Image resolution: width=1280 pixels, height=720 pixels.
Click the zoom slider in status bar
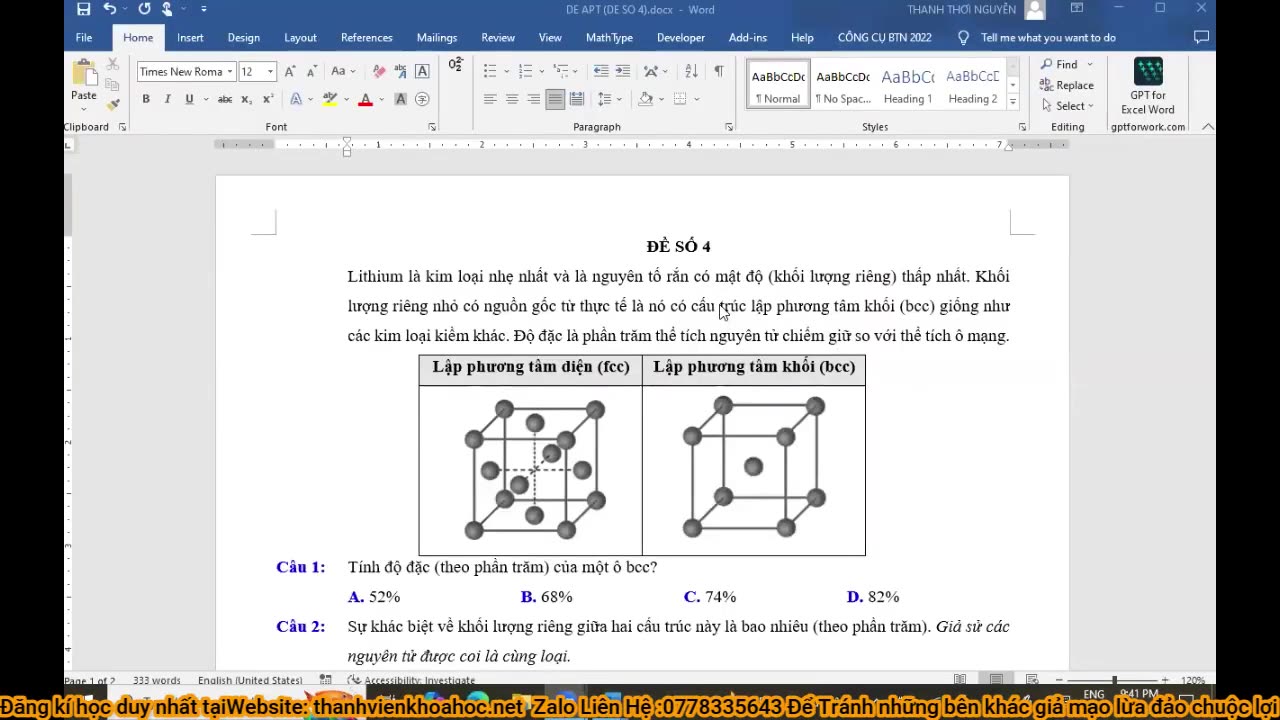[1114, 680]
